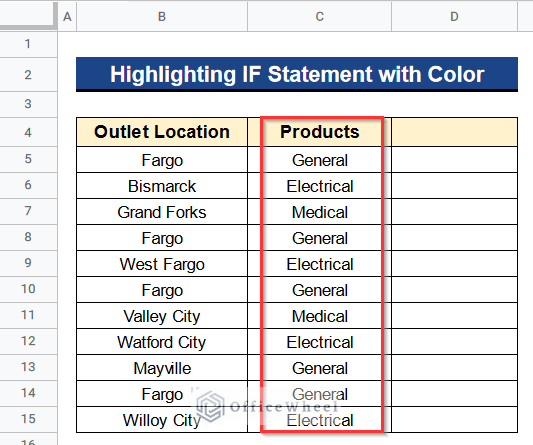Select row 9 header
The height and width of the screenshot is (445, 533).
pos(28,263)
